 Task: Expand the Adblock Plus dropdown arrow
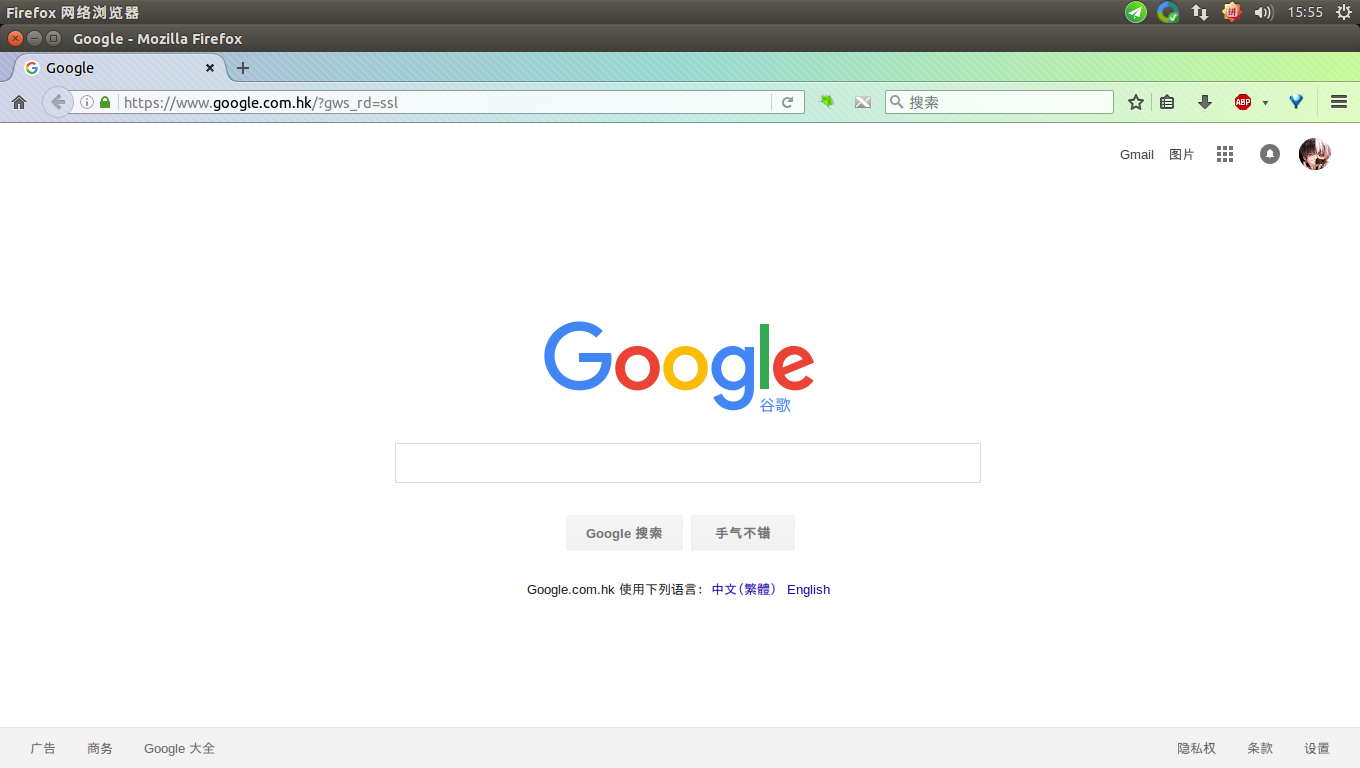click(1265, 103)
